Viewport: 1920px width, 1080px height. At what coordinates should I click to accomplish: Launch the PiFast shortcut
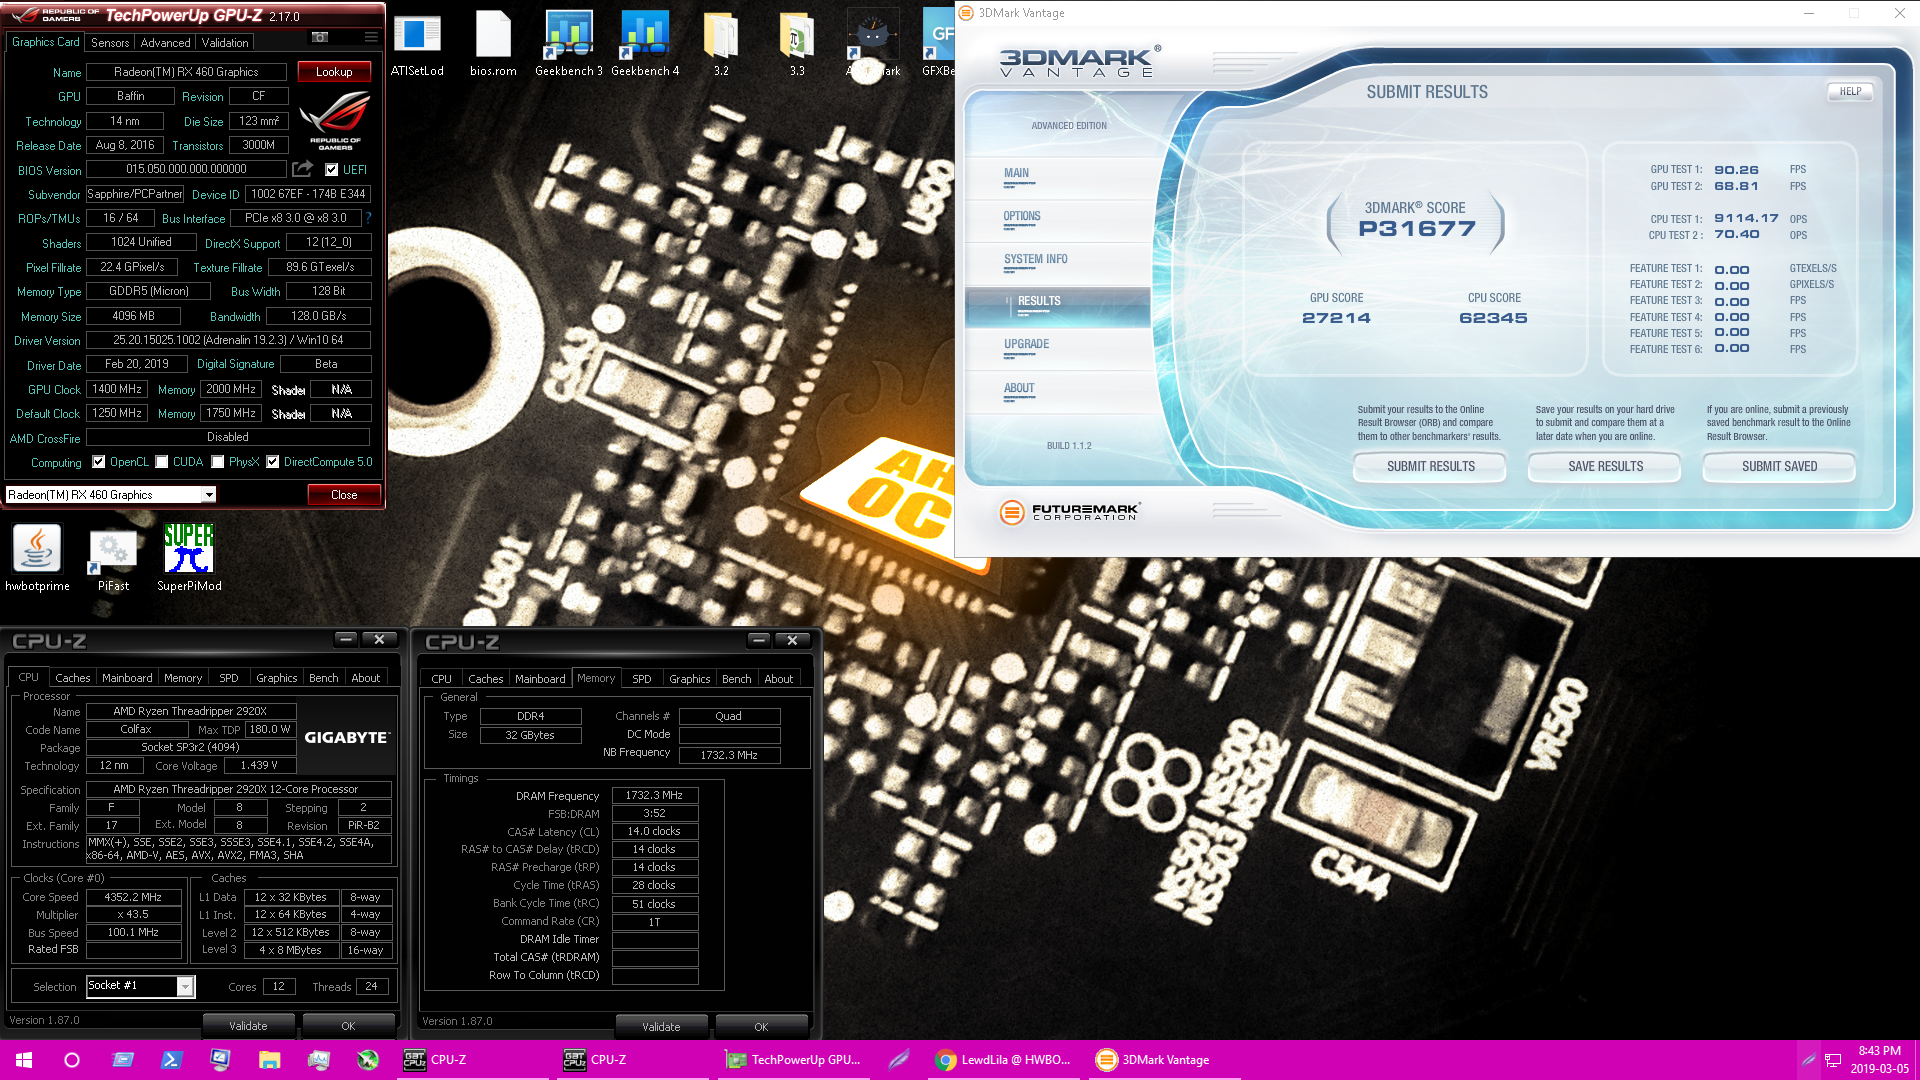point(113,558)
